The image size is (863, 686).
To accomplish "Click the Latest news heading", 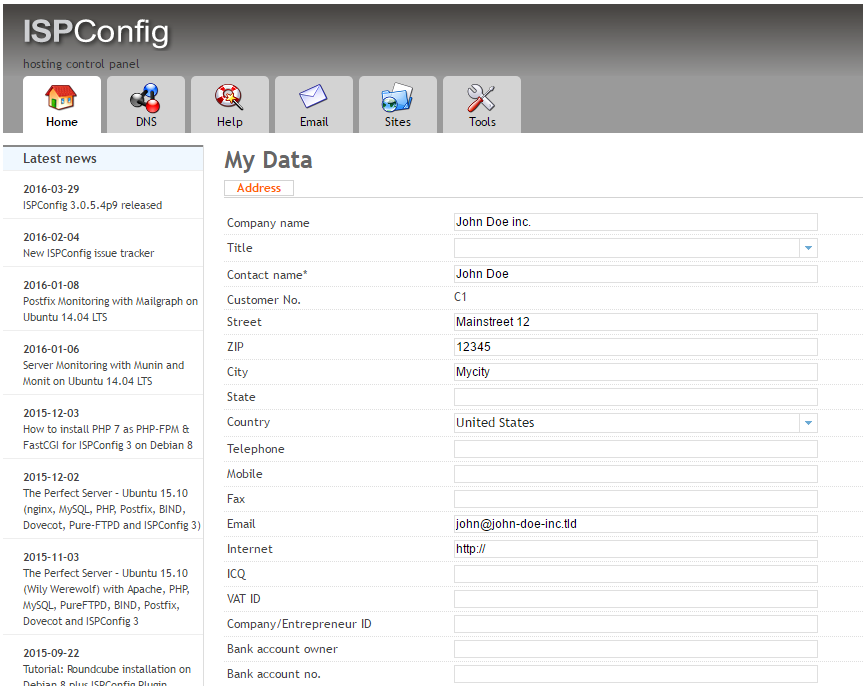I will [x=59, y=159].
